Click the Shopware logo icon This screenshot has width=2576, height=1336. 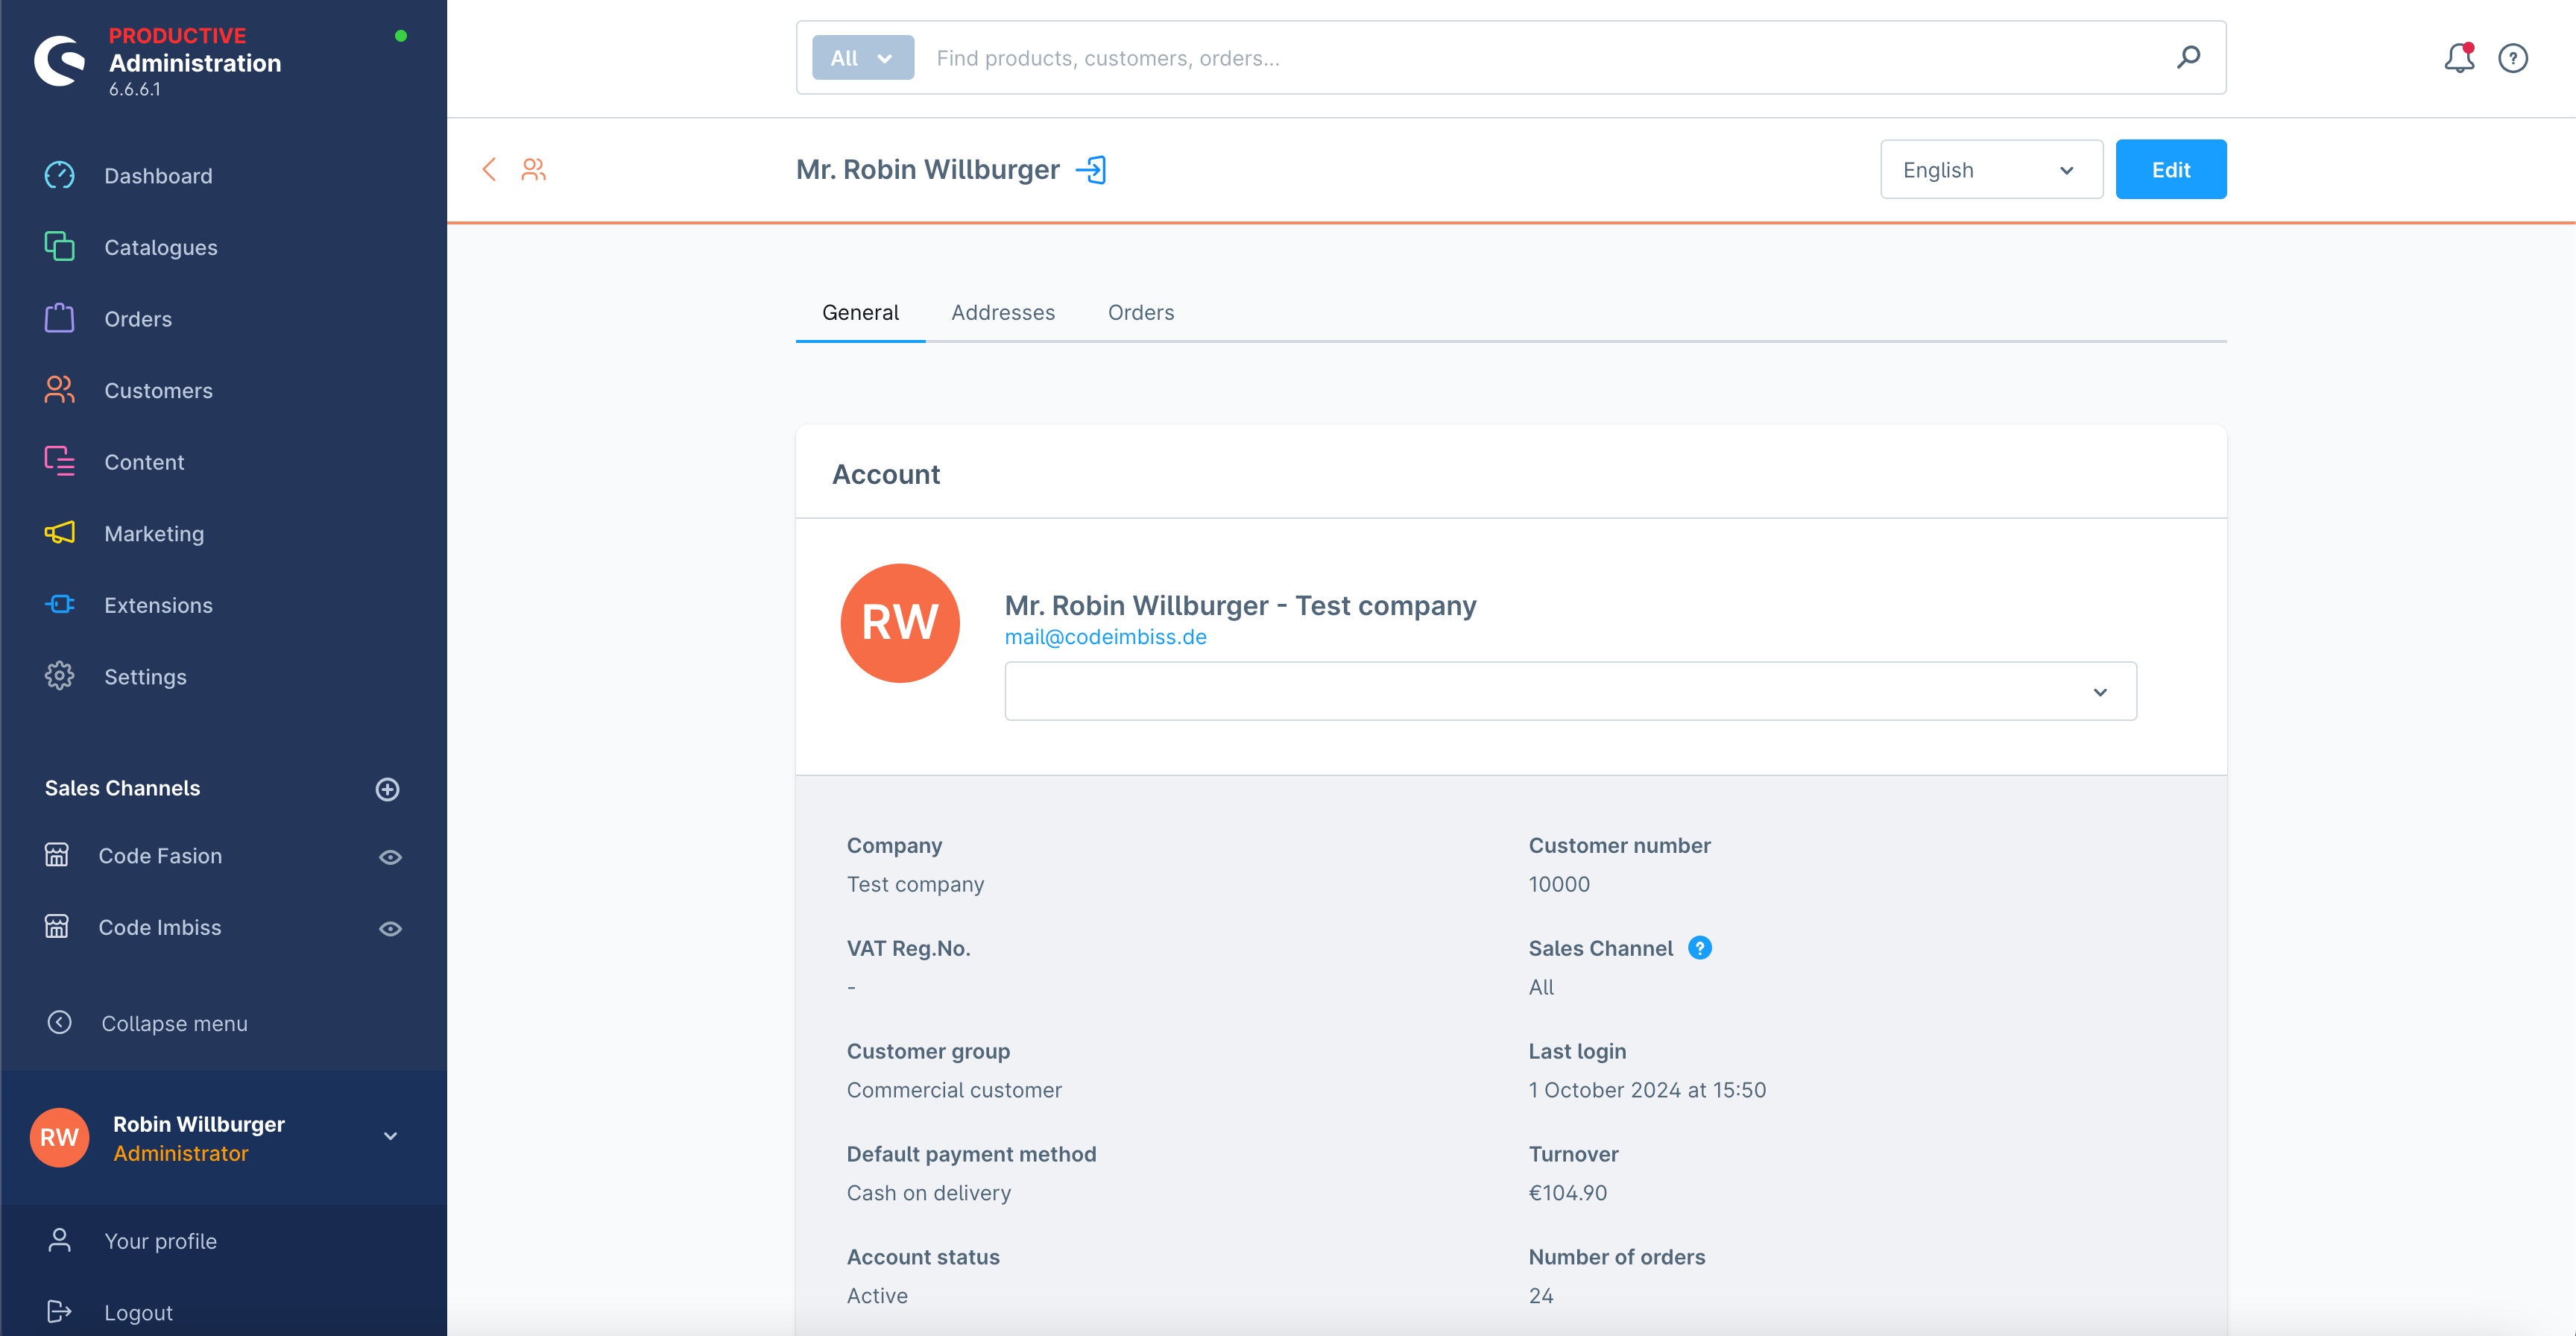point(60,61)
